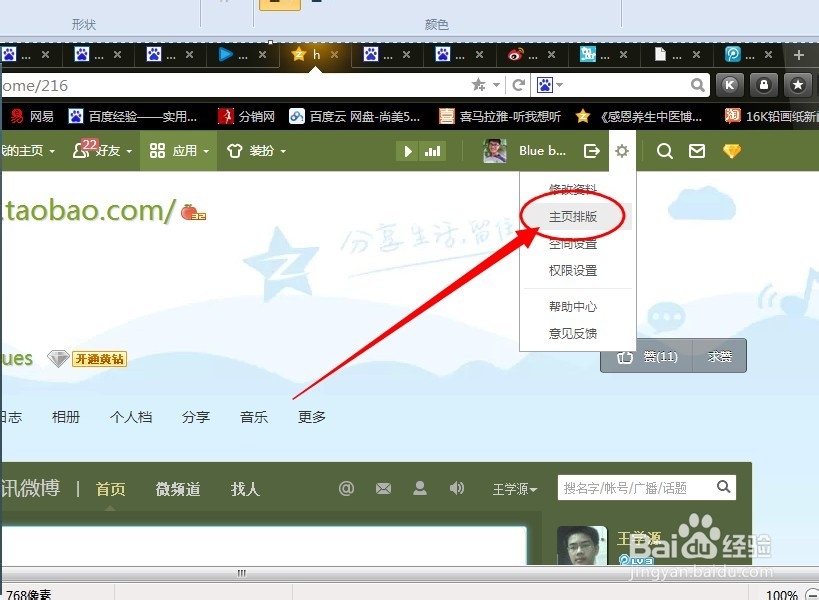819x600 pixels.
Task: Open a new browser tab with plus button
Action: point(799,55)
